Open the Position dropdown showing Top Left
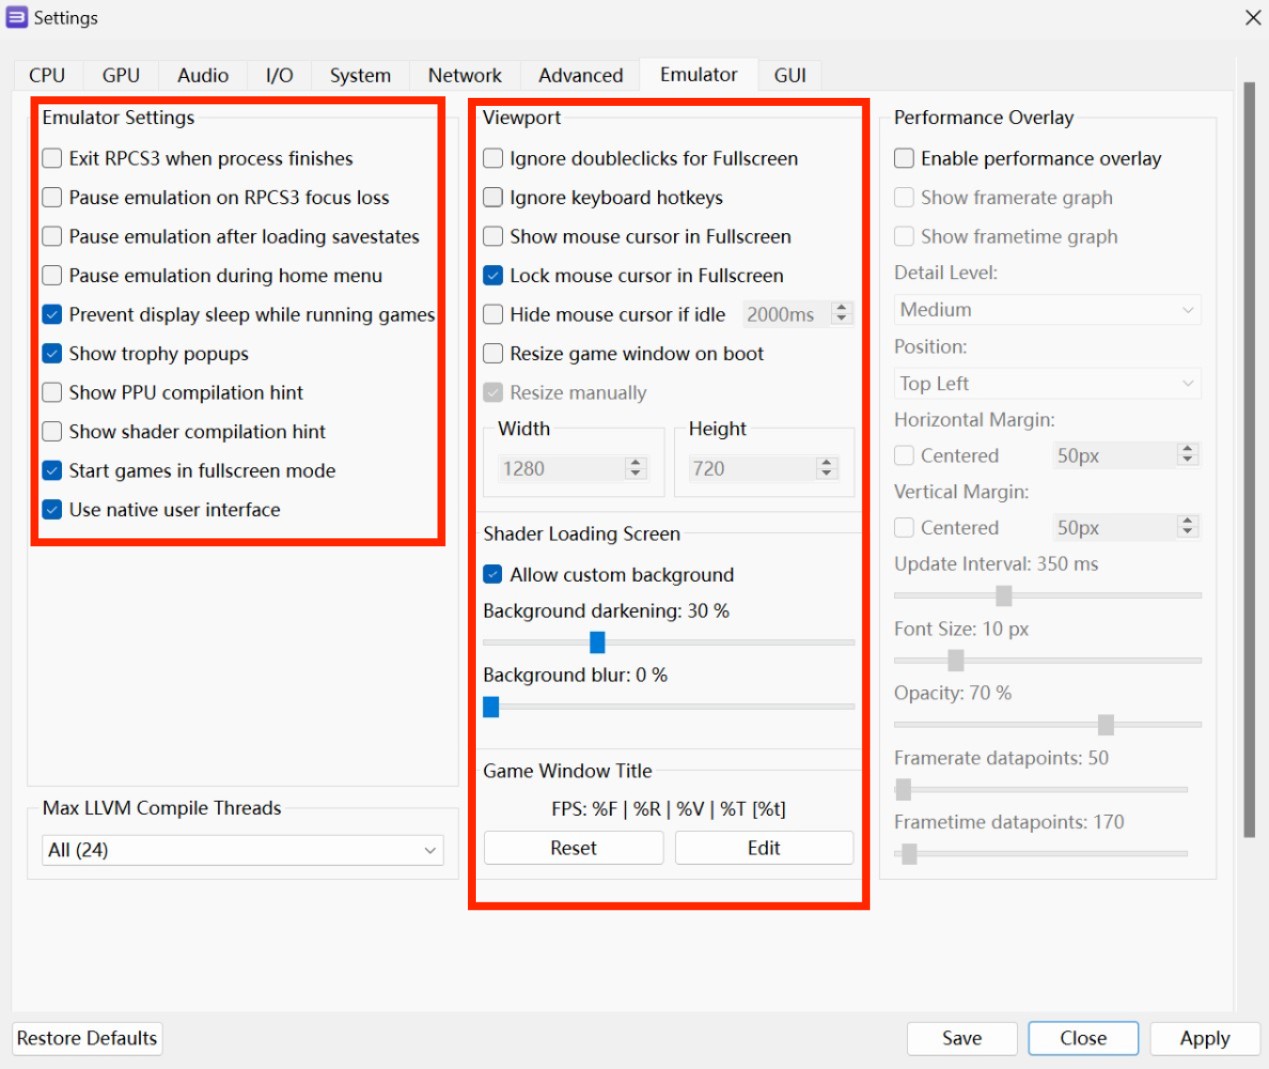 (1047, 383)
